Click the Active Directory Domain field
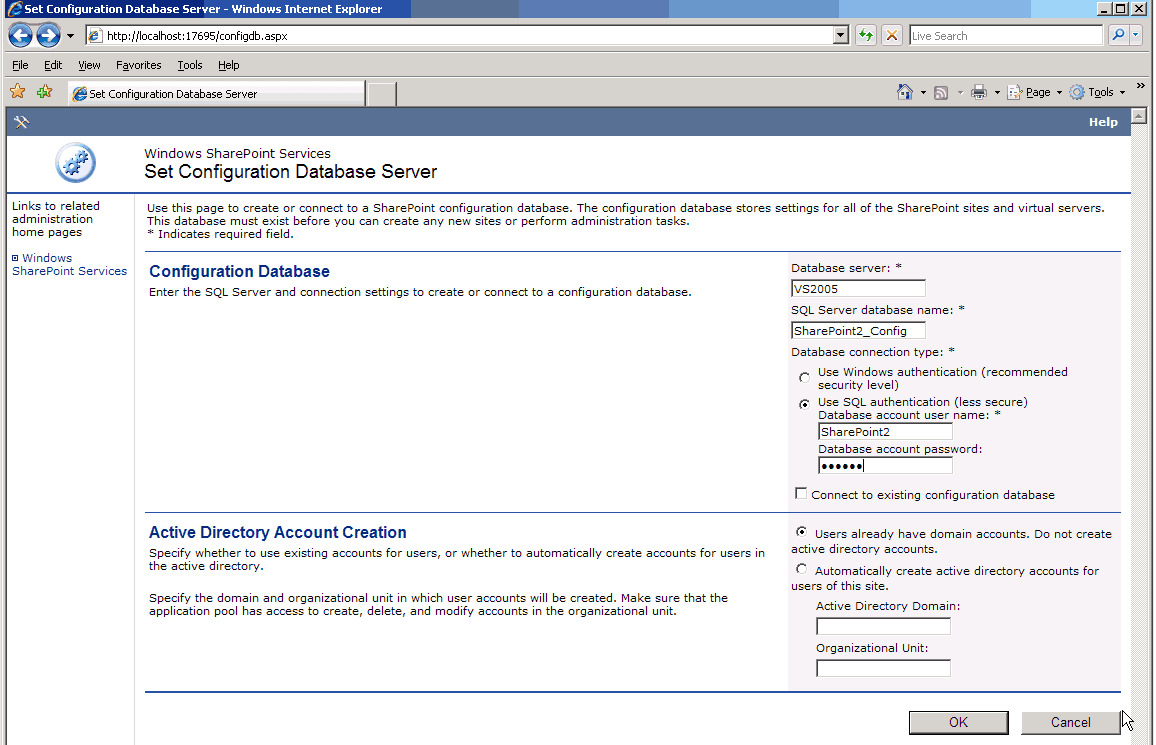This screenshot has height=745, width=1156. point(883,626)
